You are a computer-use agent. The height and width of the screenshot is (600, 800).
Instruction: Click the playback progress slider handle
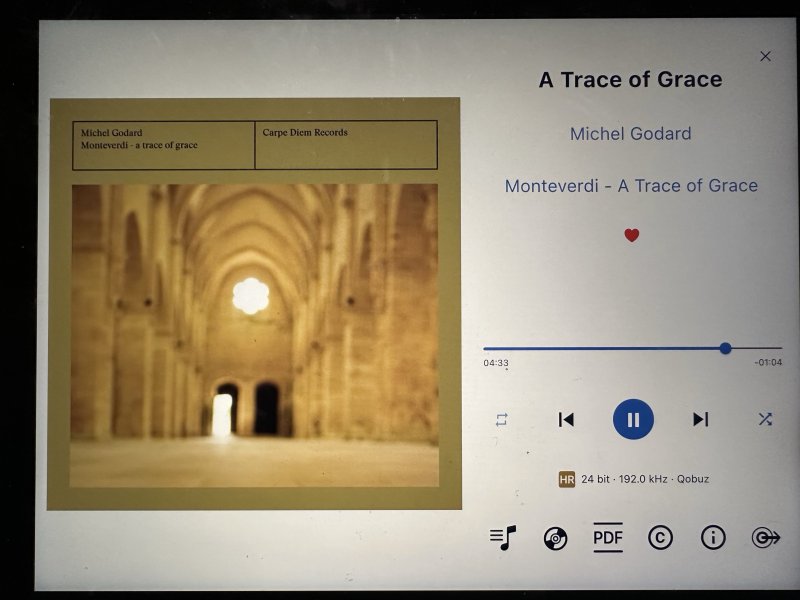pyautogui.click(x=726, y=348)
